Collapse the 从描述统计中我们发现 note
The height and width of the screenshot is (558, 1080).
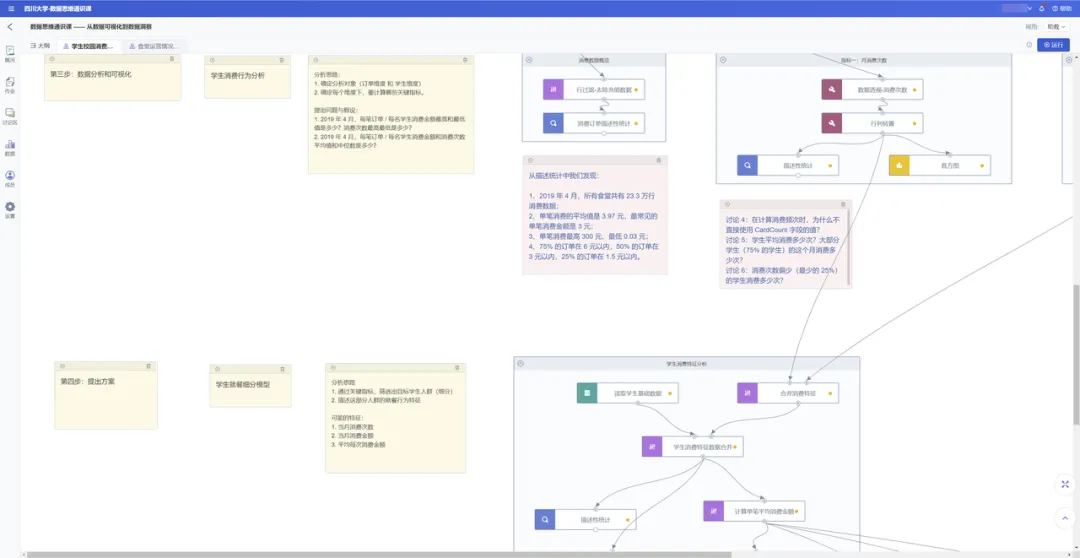click(x=529, y=160)
